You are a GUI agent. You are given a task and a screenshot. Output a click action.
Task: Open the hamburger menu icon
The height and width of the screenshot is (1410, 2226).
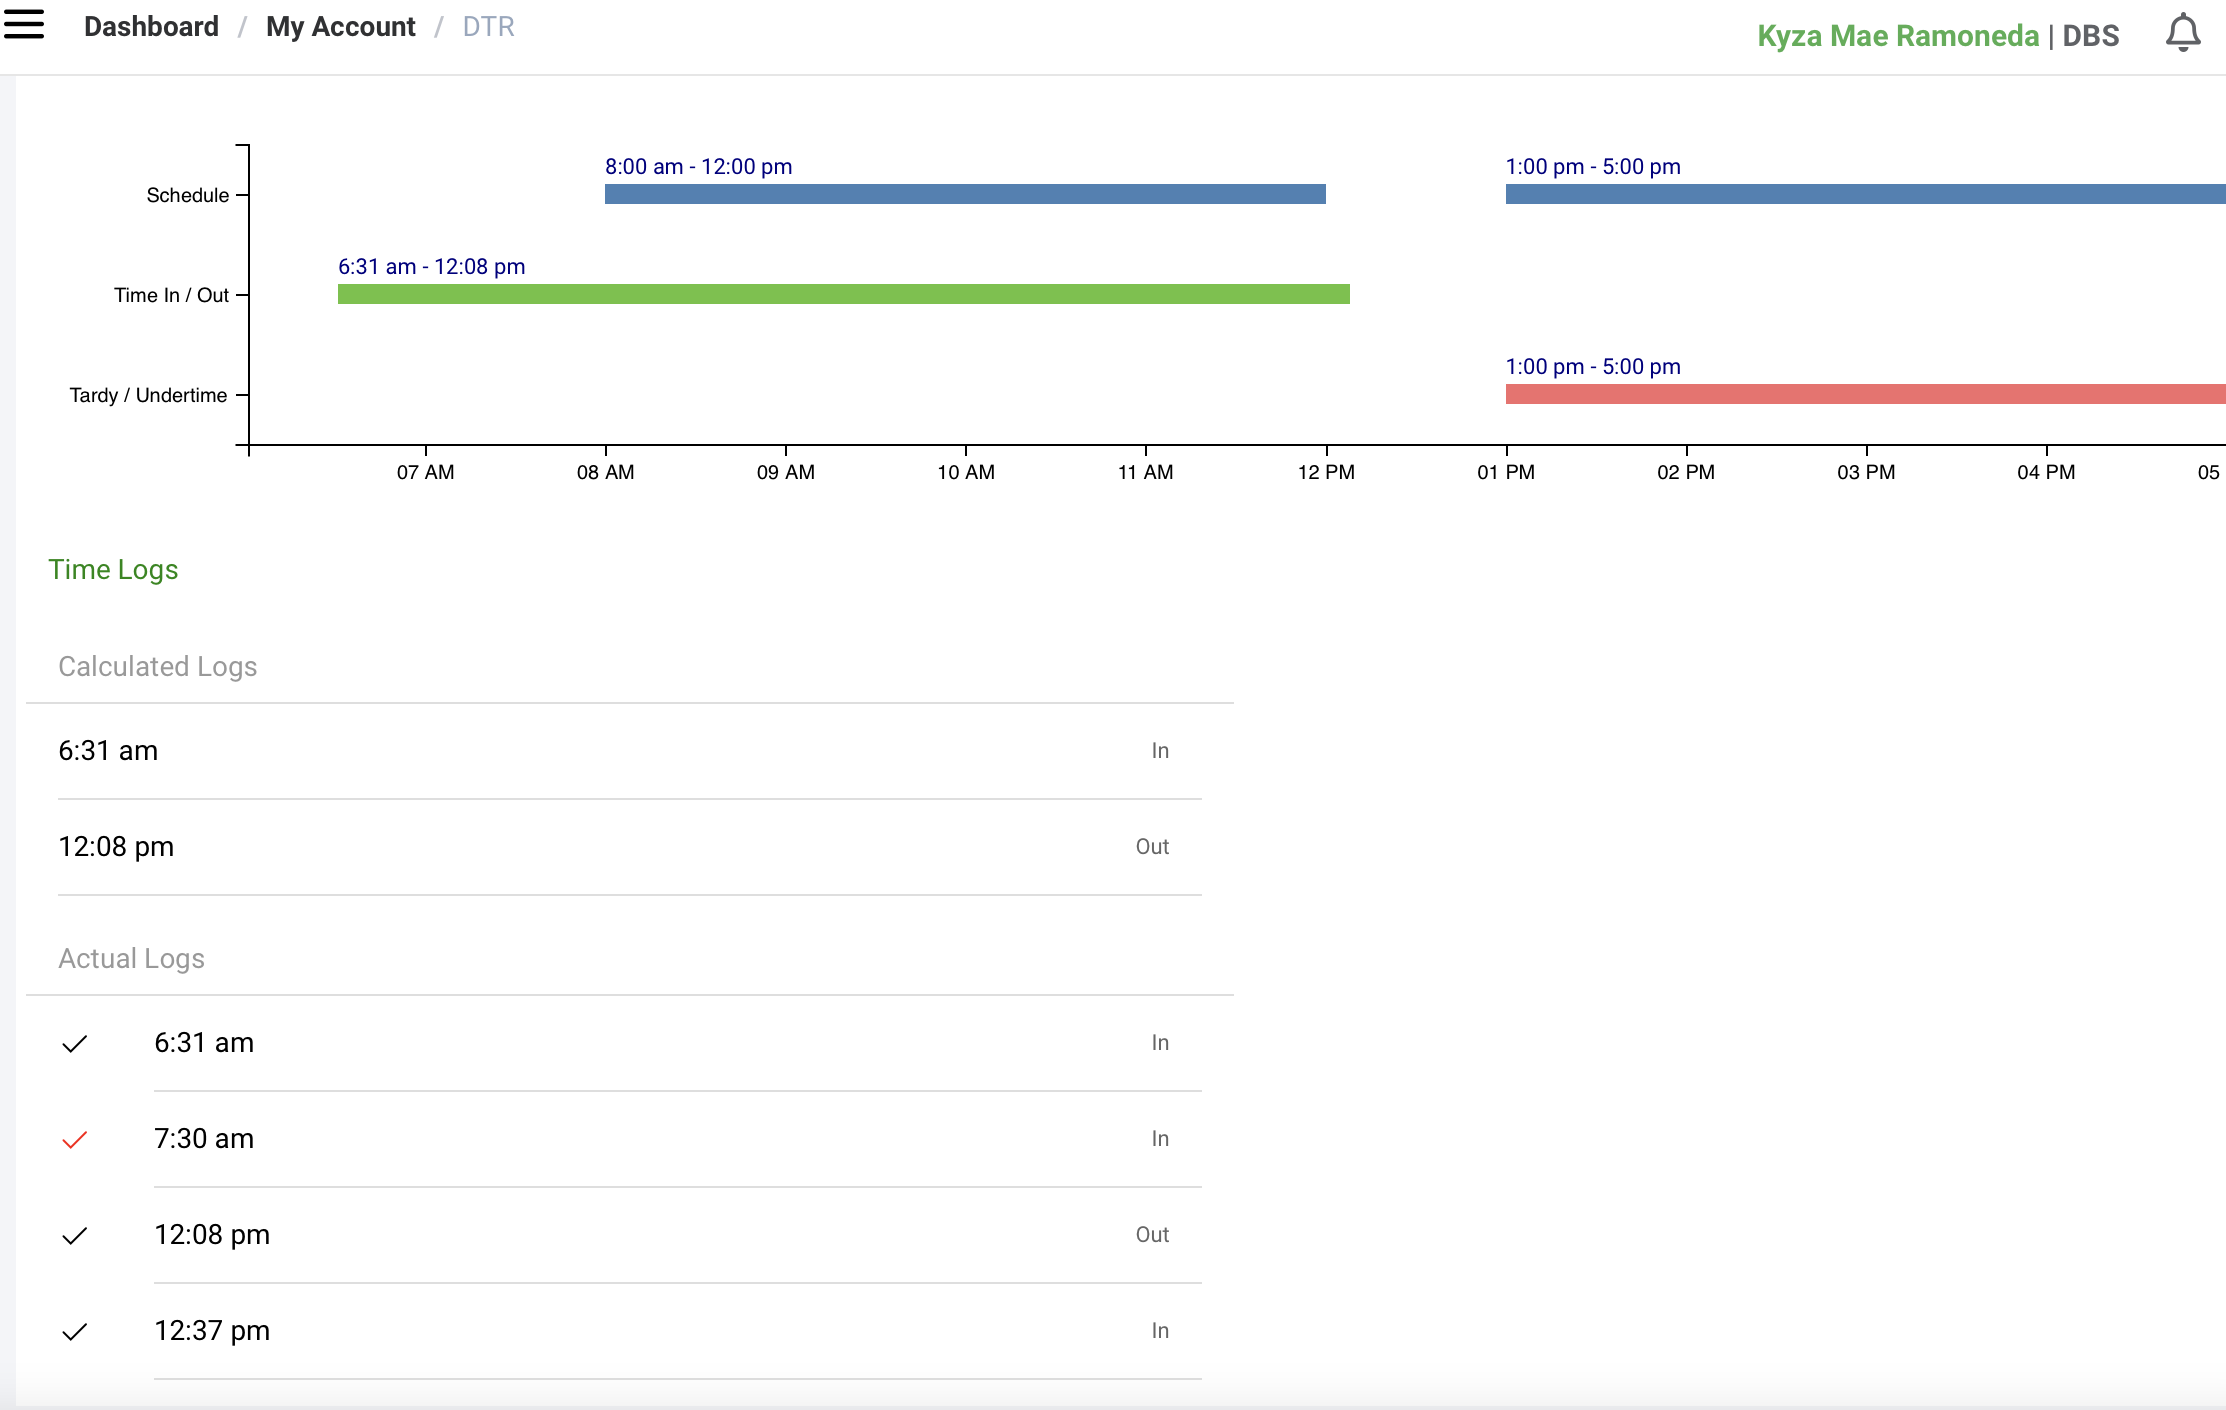24,24
